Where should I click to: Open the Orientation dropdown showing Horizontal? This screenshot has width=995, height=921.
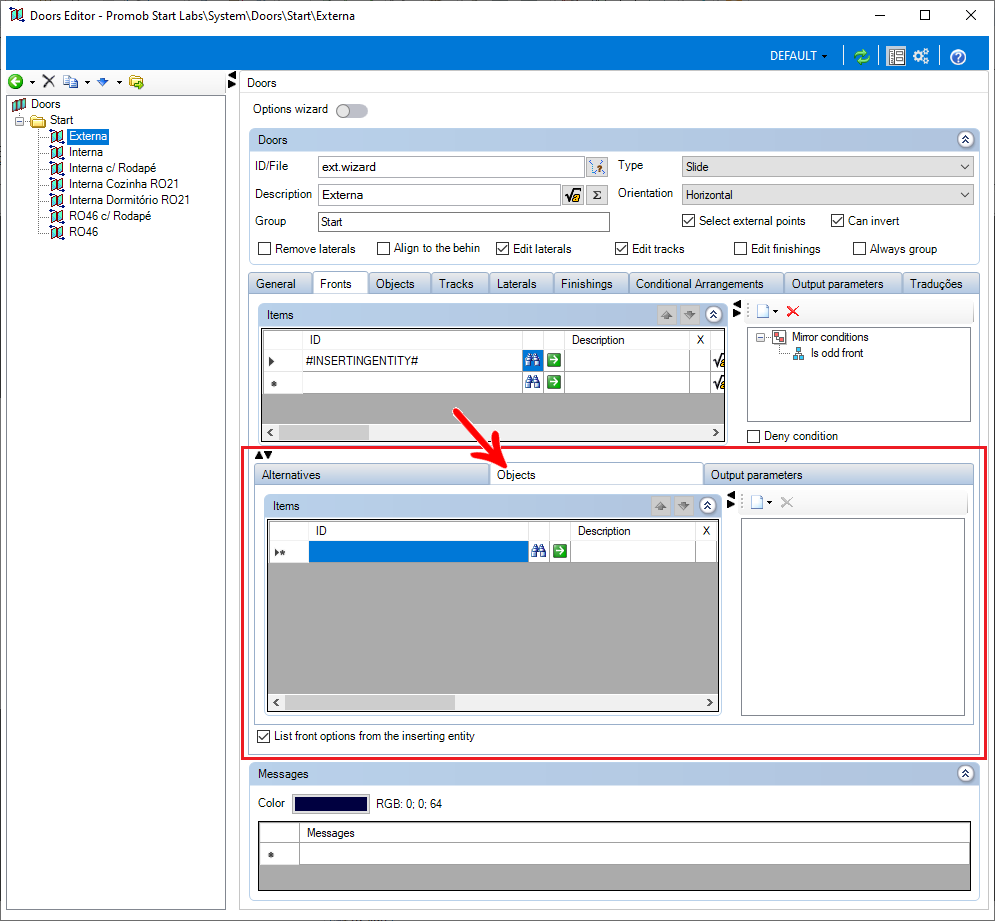click(827, 195)
